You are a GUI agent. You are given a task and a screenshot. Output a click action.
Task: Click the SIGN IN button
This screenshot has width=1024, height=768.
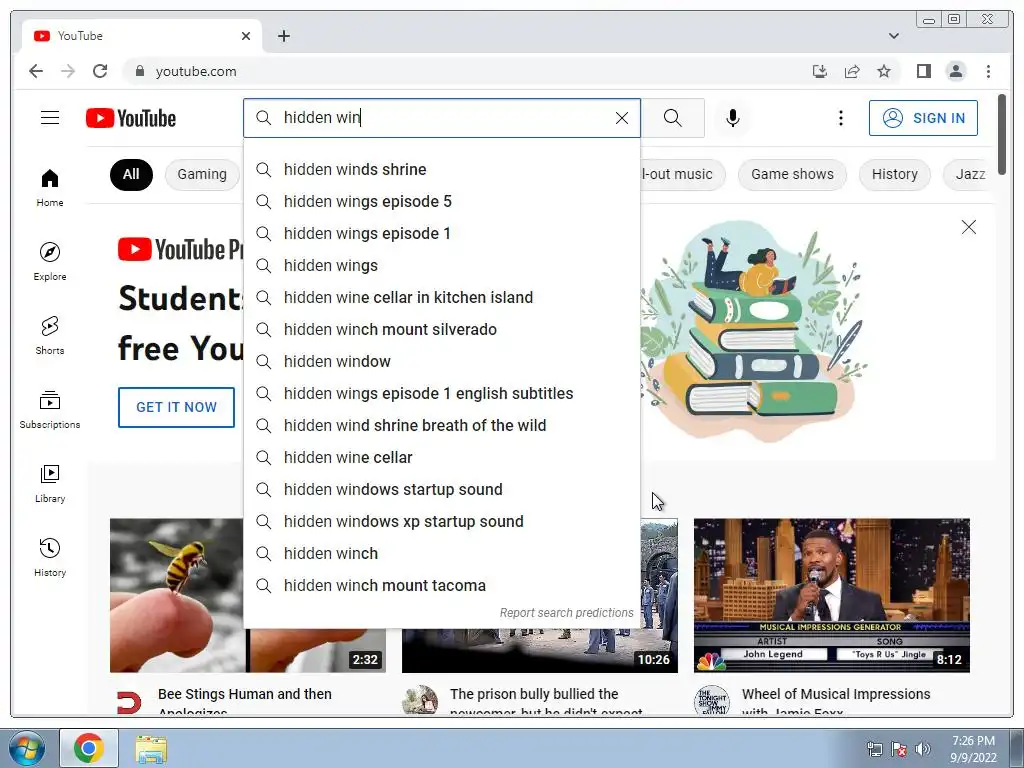(x=923, y=118)
